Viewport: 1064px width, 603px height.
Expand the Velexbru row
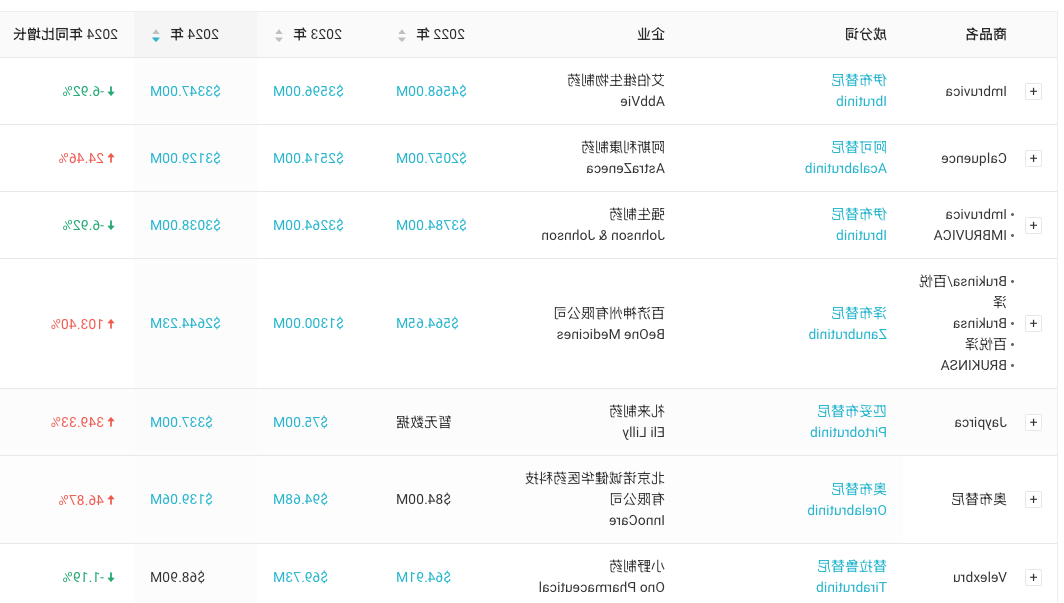tap(1033, 578)
